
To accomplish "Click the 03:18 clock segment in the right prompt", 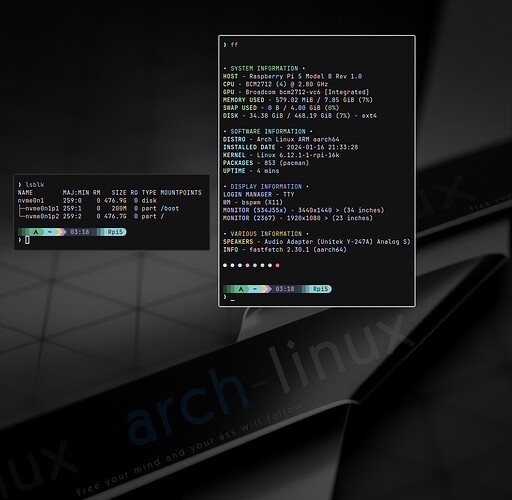I will [285, 289].
